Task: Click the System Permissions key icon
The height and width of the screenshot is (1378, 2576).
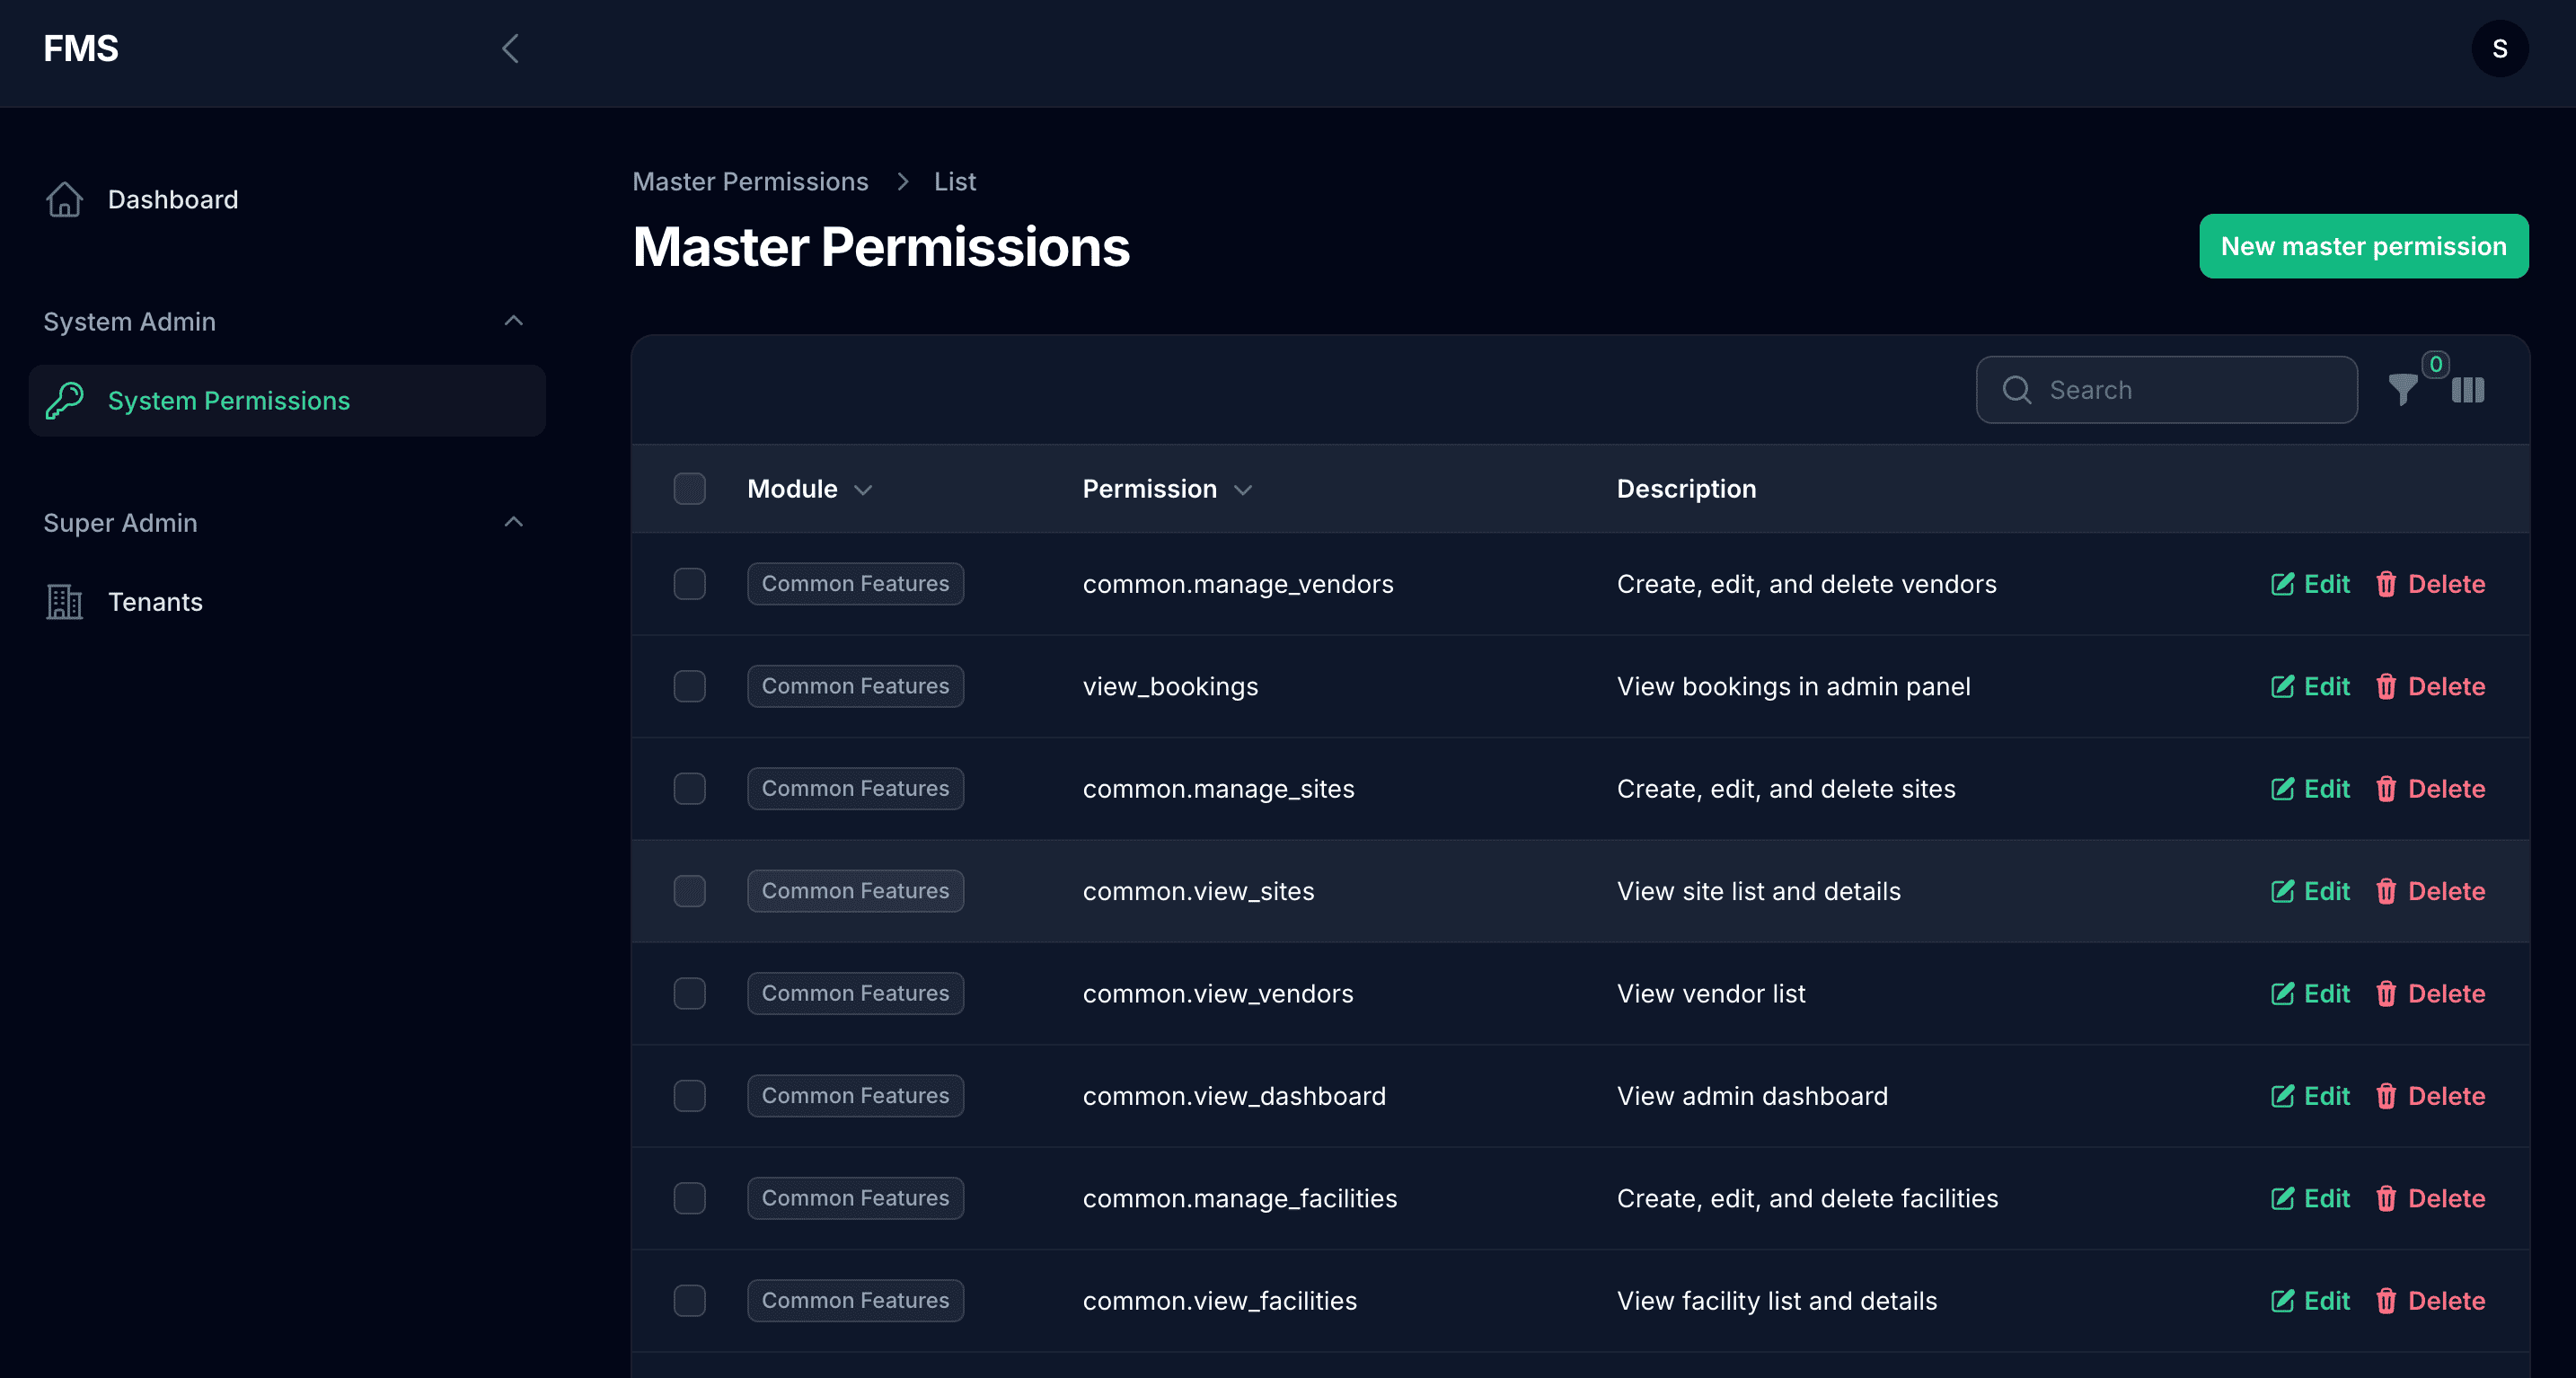Action: [x=64, y=401]
